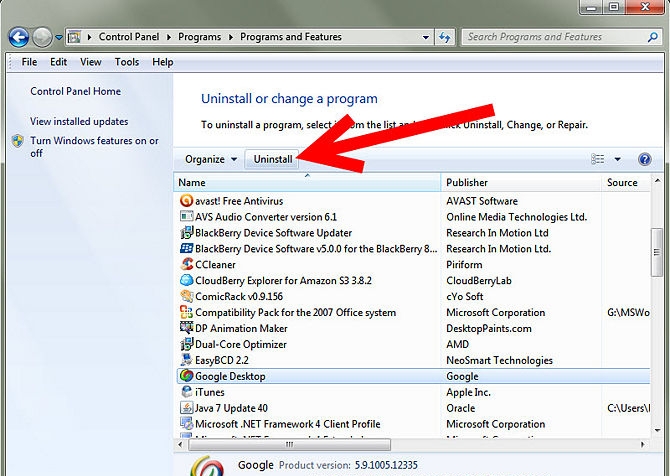Screen dimensions: 670x476
Task: Click the vertical scrollbar thumb
Action: (657, 252)
